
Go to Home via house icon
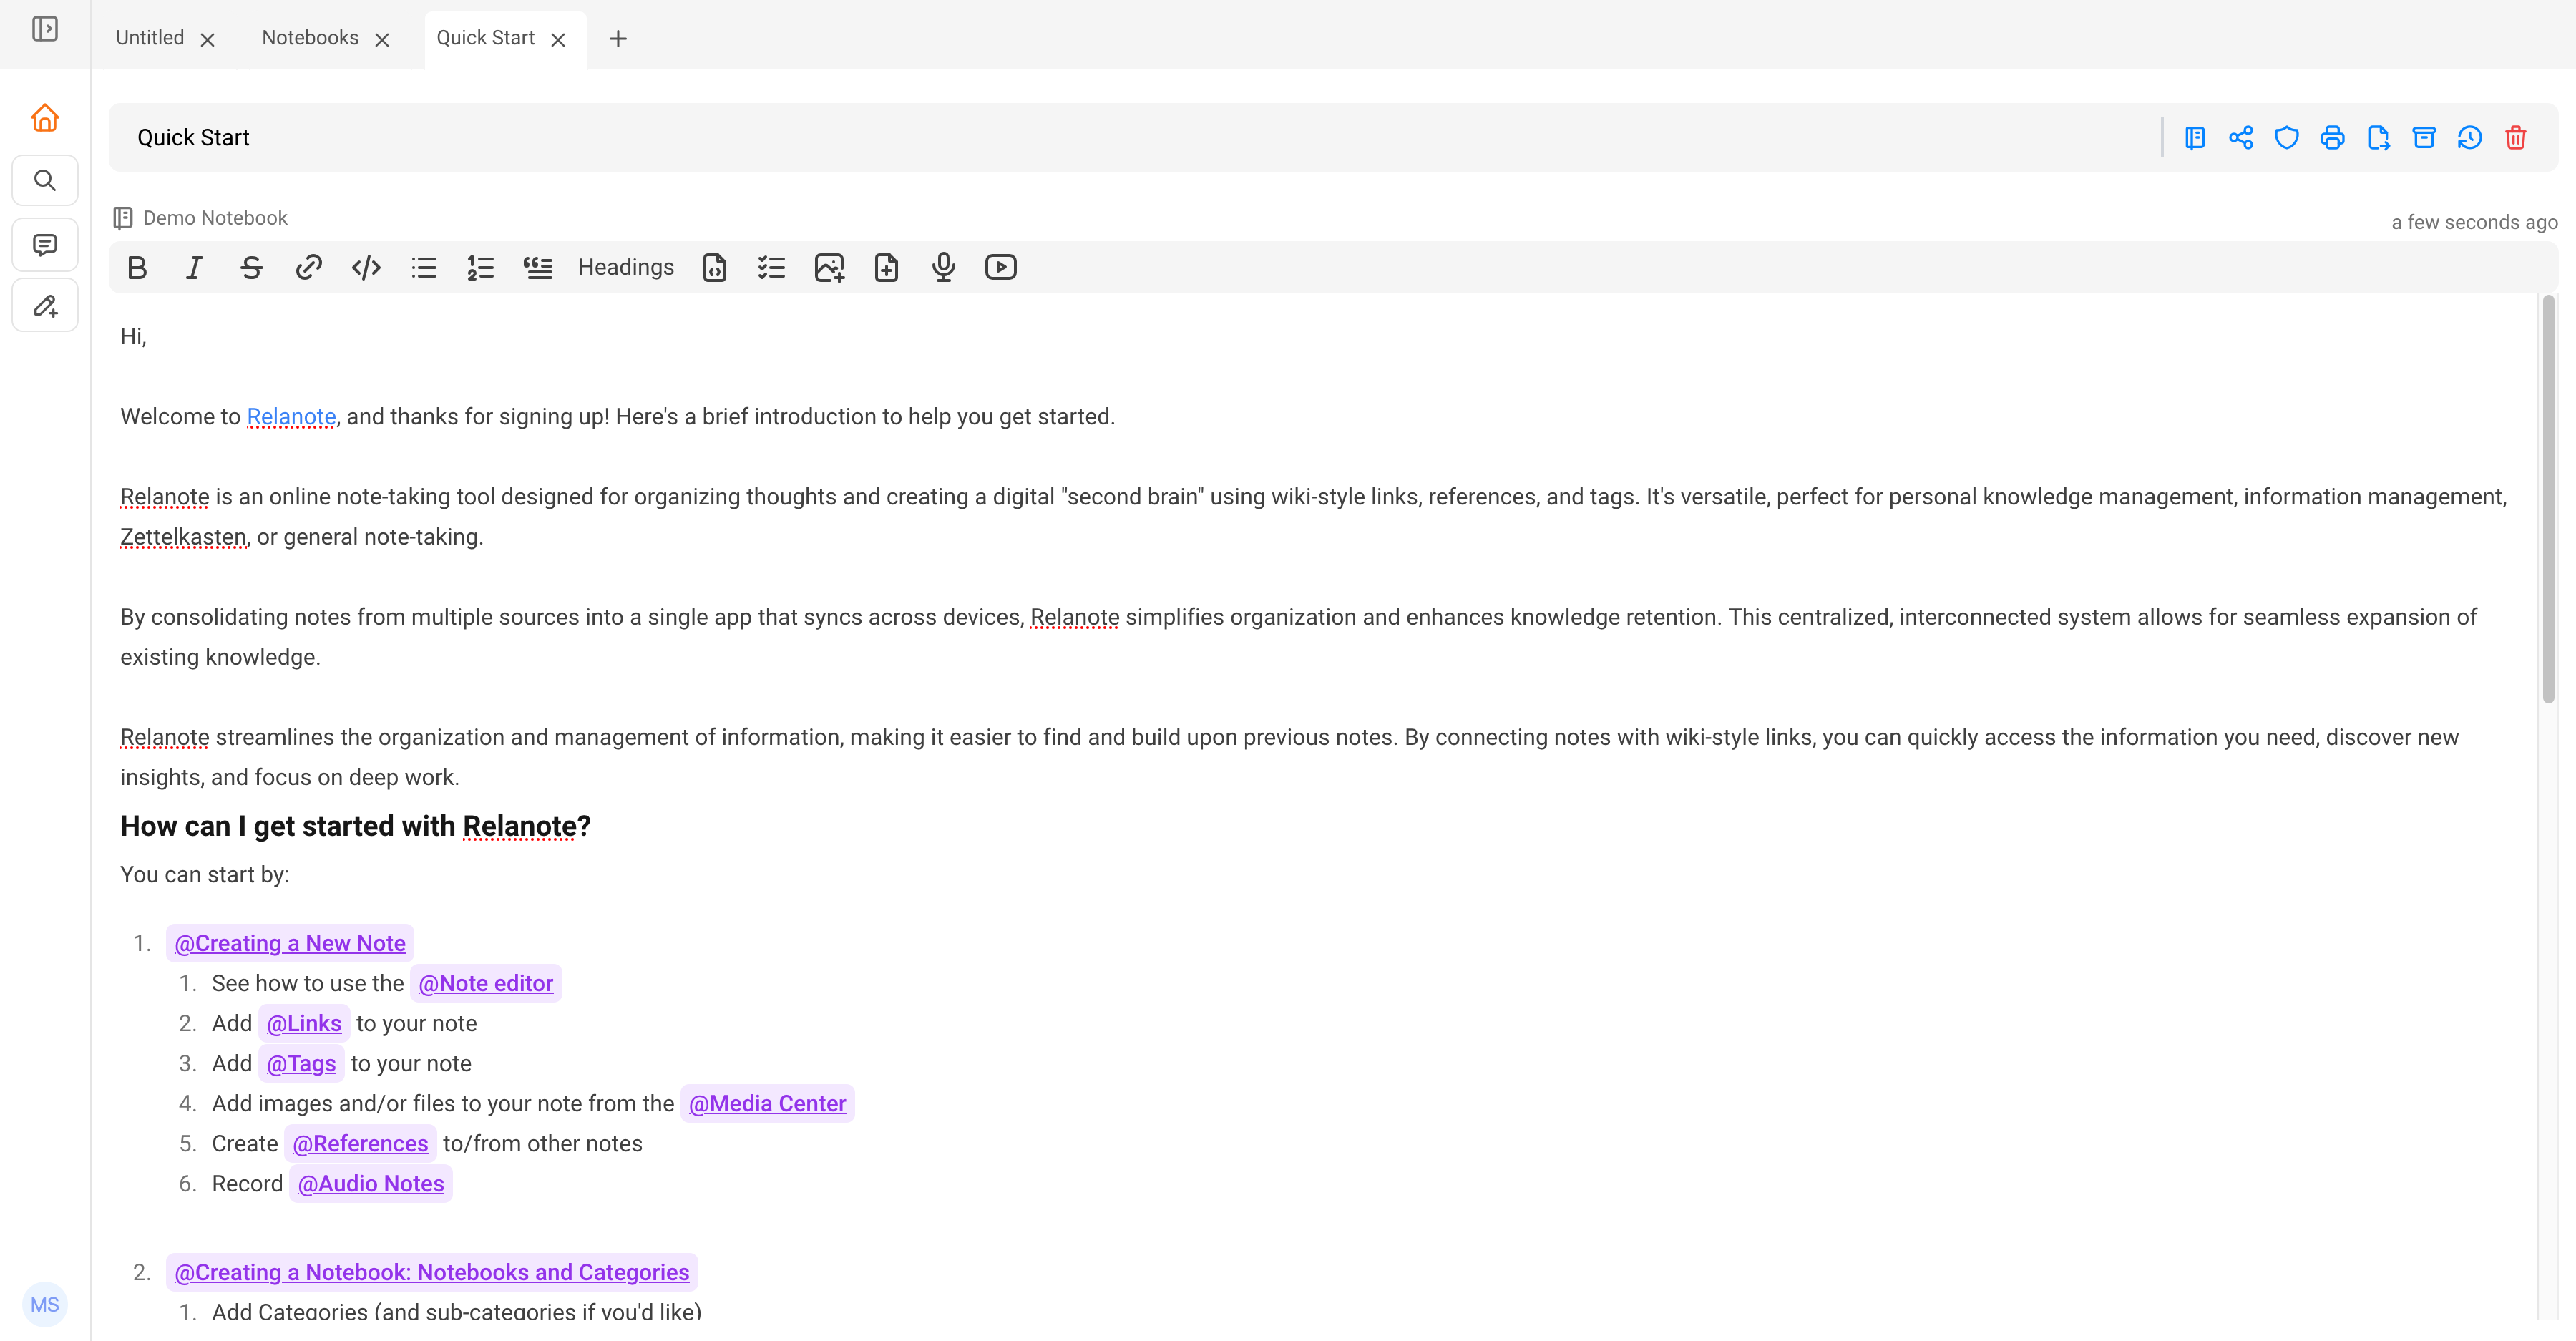pyautogui.click(x=45, y=118)
